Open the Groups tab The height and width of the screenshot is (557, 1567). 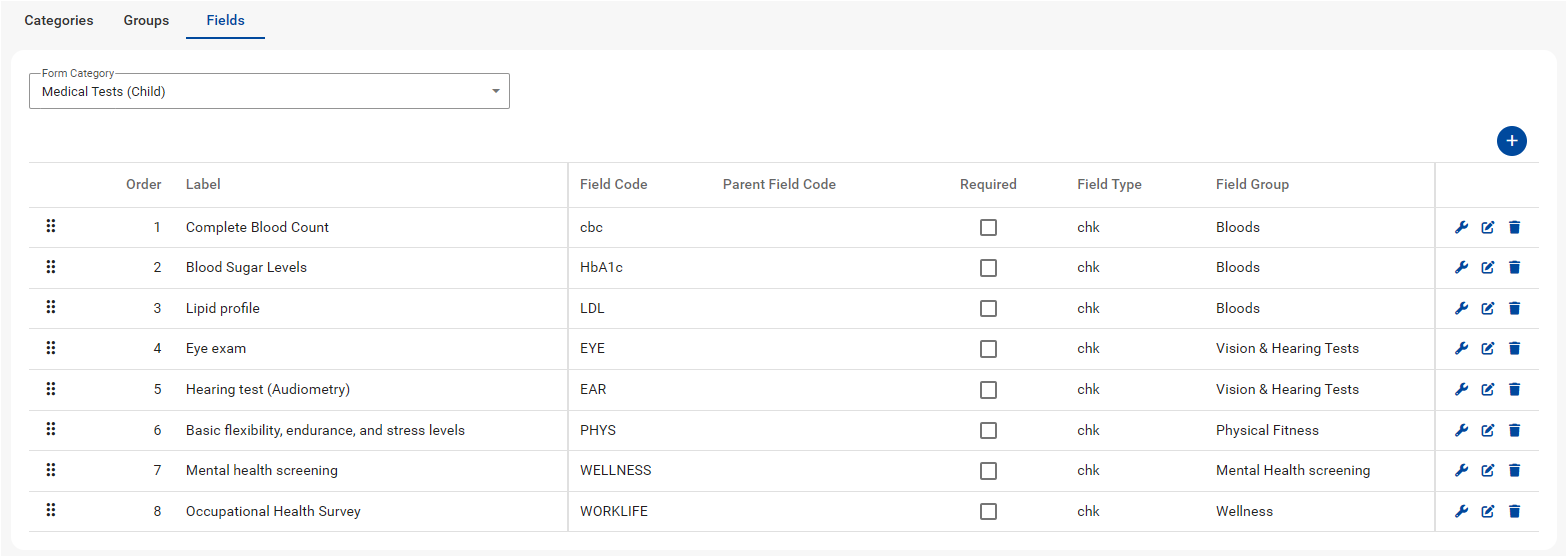[146, 20]
